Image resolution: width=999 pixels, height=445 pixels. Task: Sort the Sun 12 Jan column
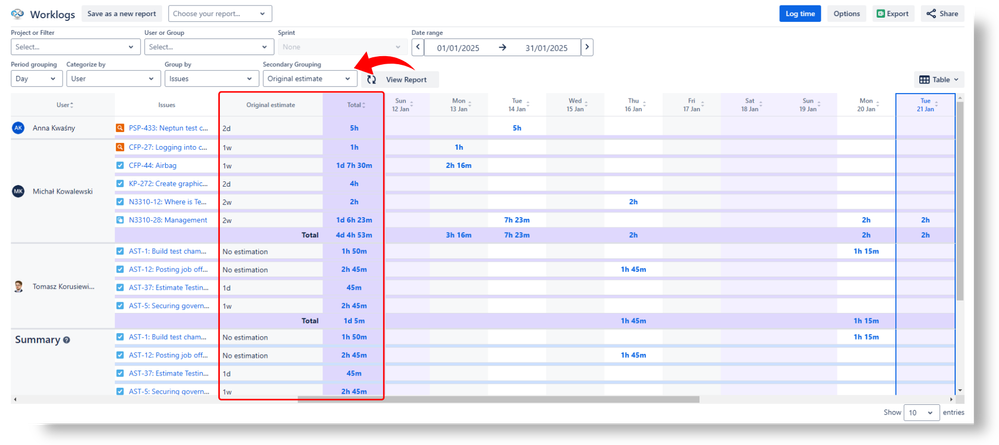tap(412, 105)
